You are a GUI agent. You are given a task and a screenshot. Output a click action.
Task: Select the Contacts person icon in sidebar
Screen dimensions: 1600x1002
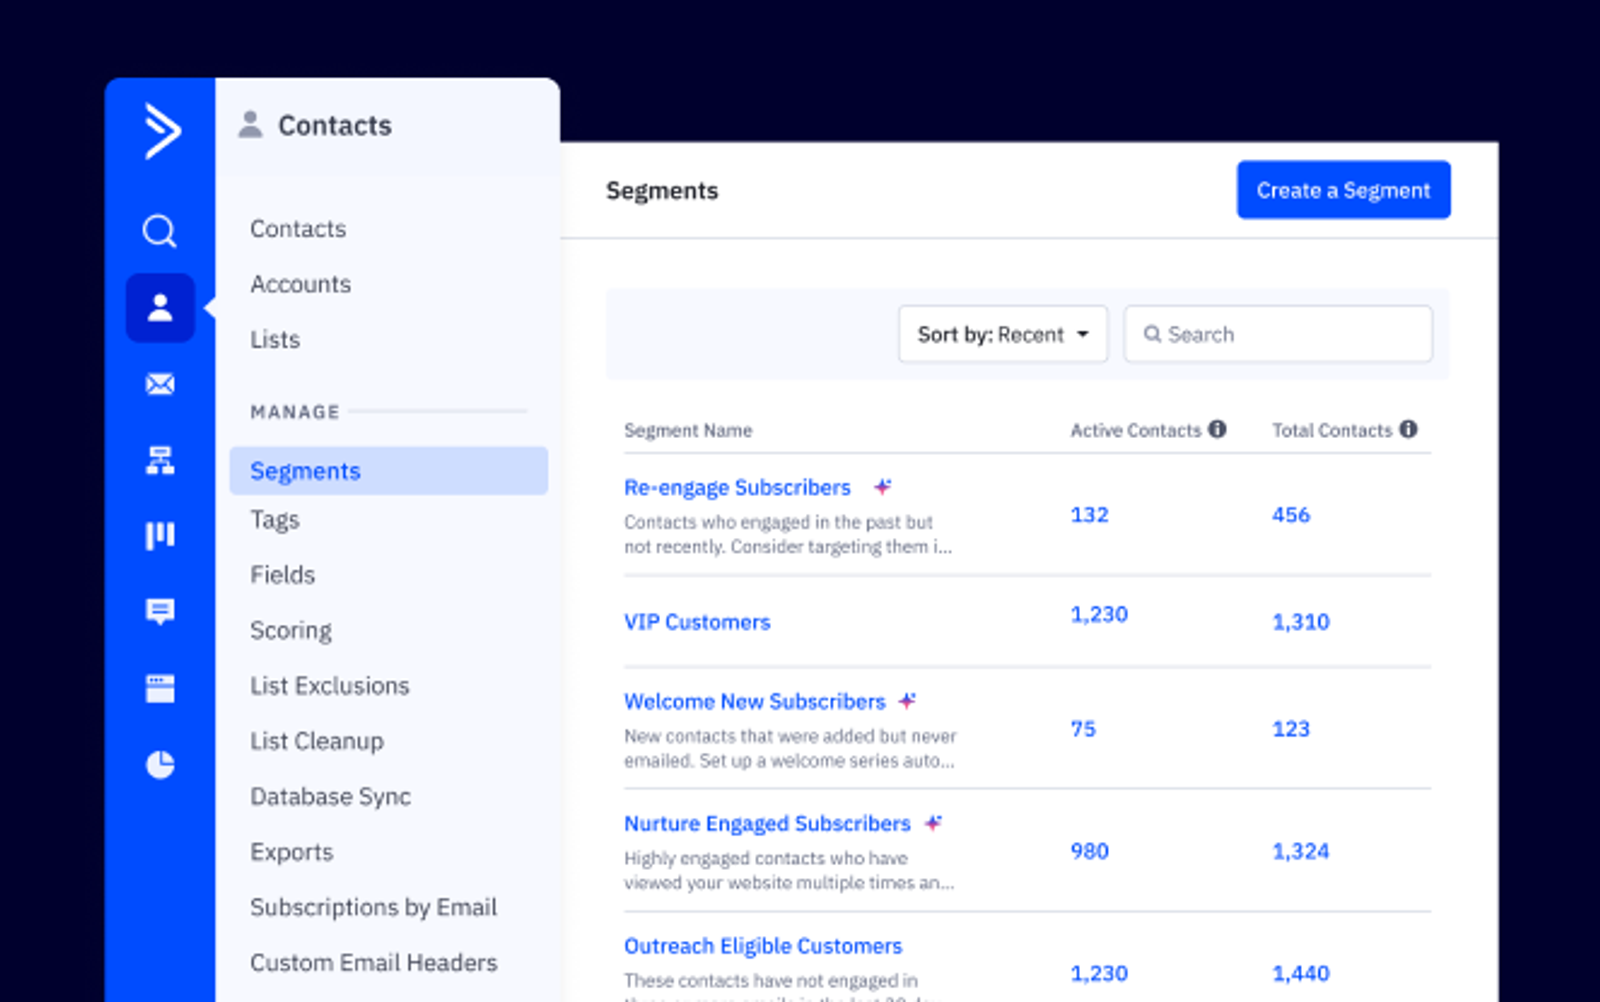[x=160, y=308]
